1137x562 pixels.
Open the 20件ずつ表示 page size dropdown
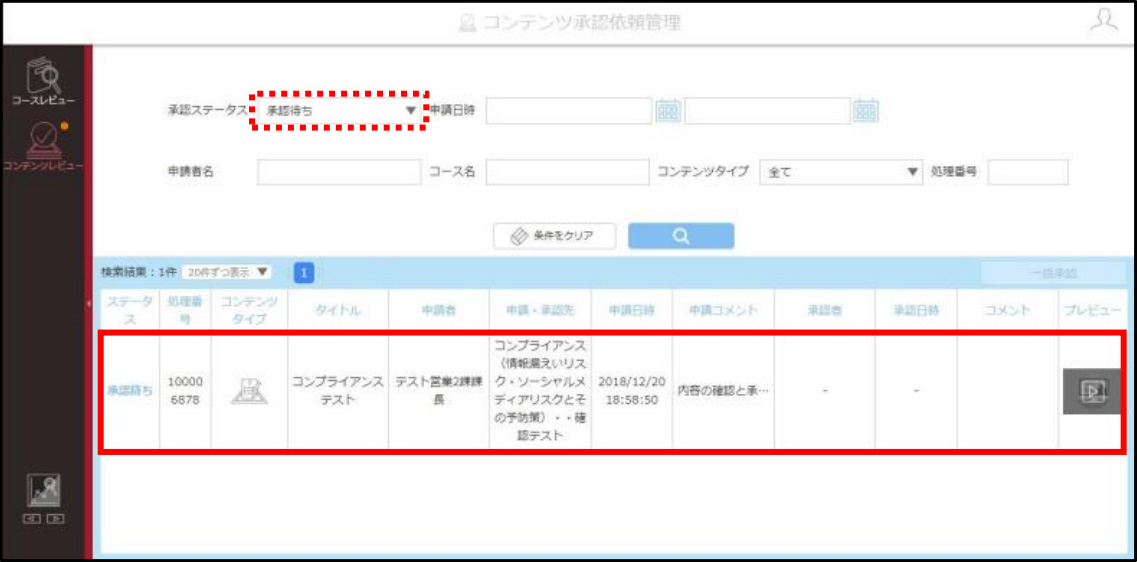(226, 273)
